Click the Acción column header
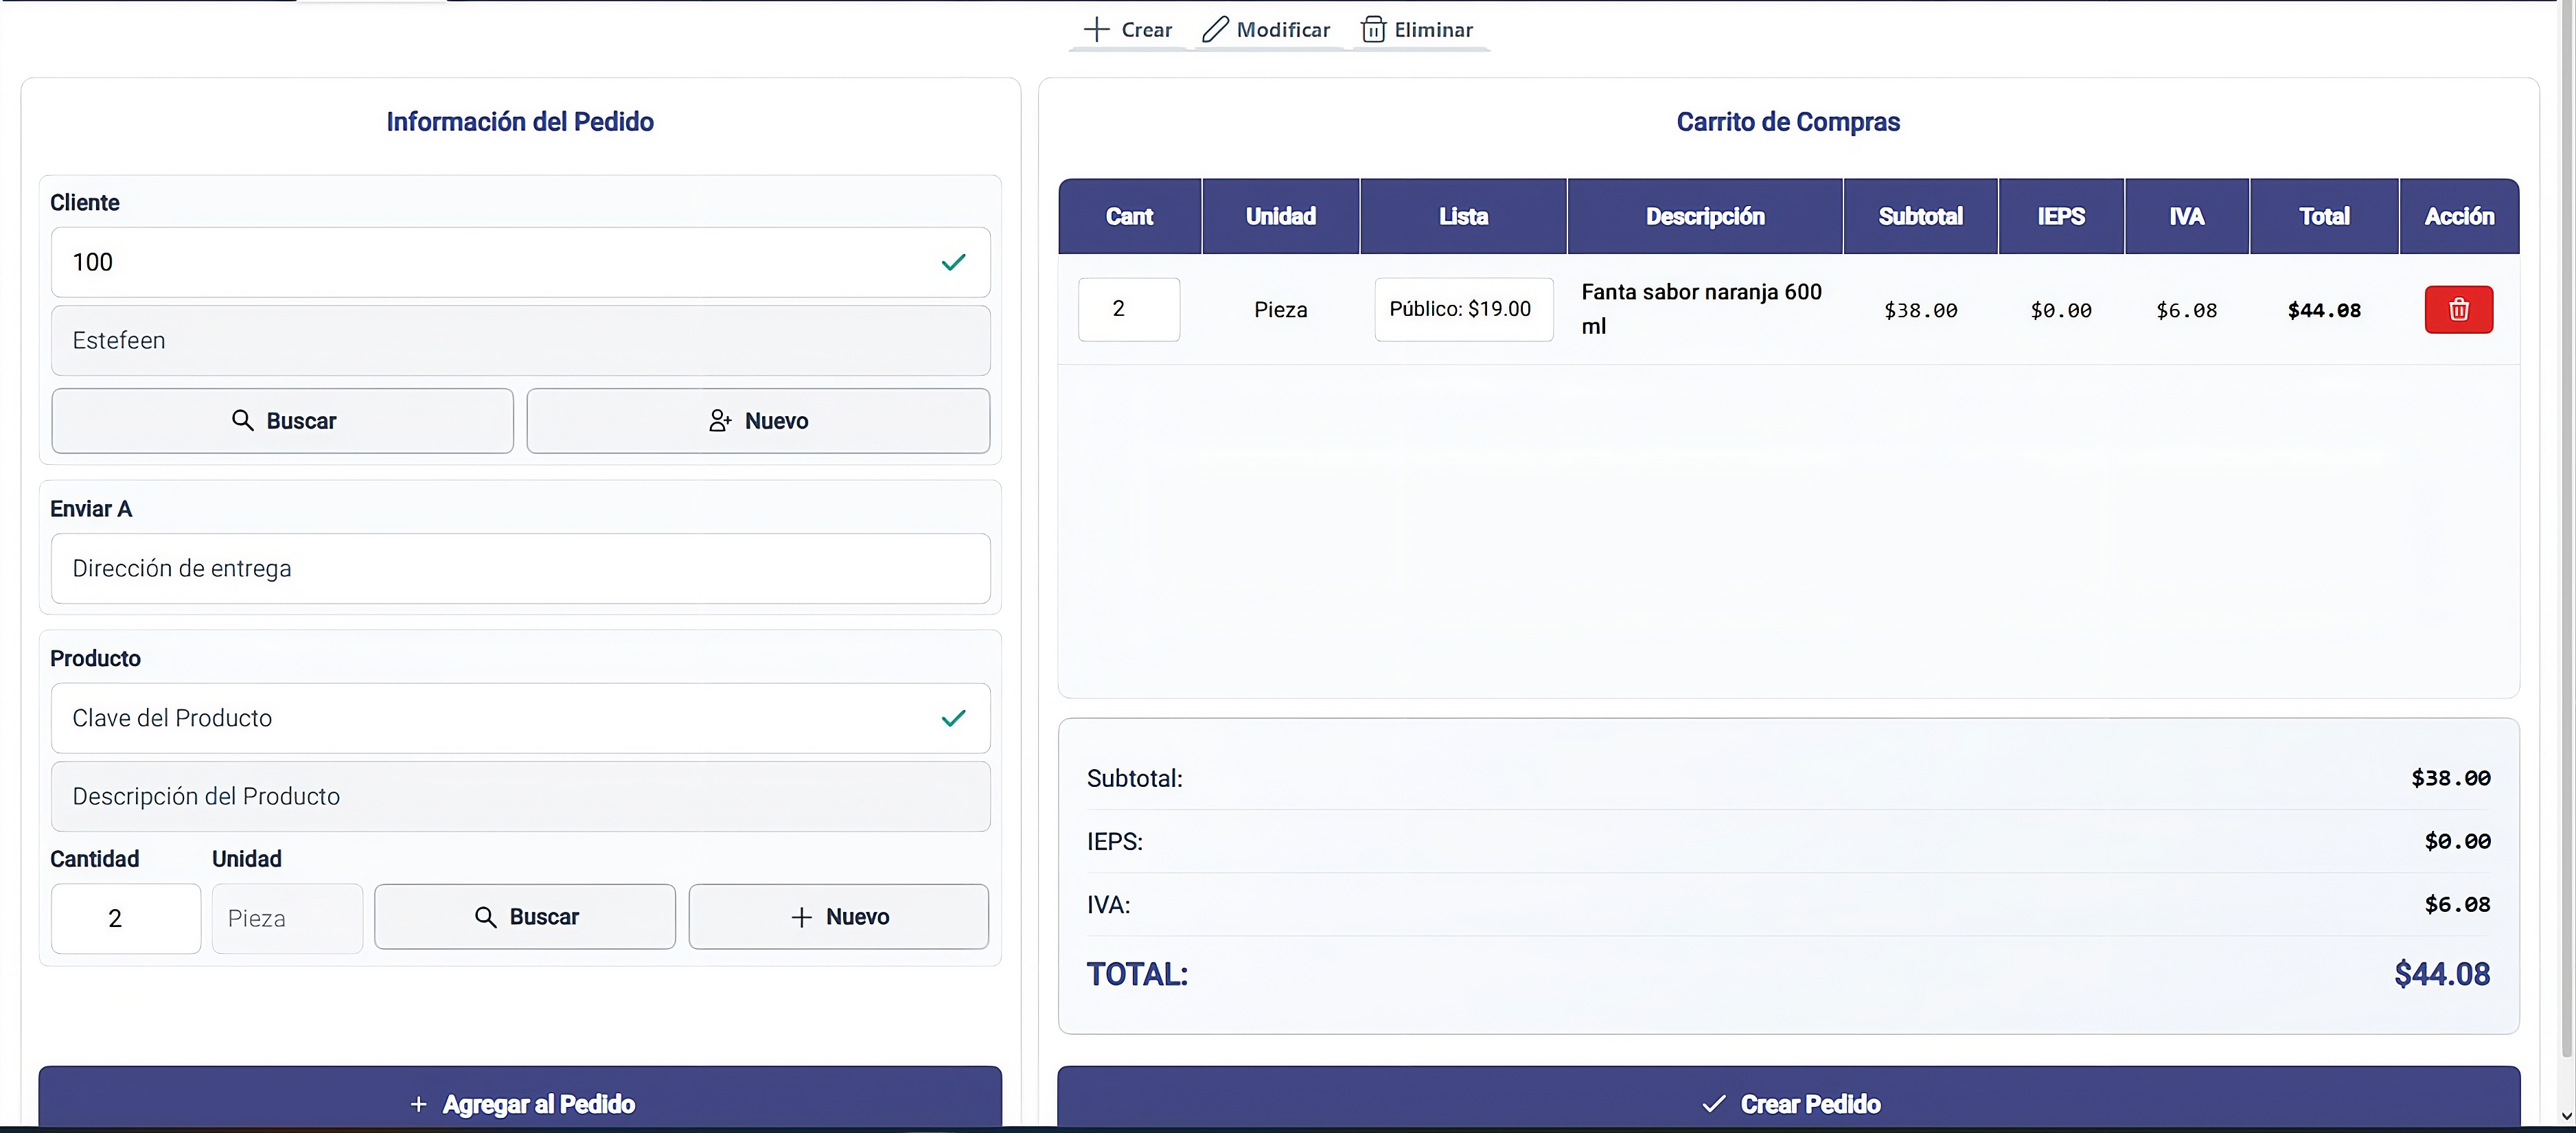The image size is (2576, 1133). click(x=2459, y=216)
